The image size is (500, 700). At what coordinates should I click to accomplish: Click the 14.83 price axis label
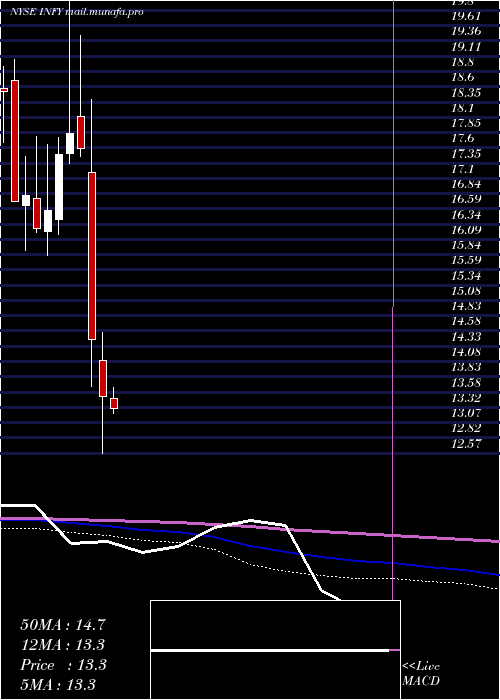click(466, 306)
